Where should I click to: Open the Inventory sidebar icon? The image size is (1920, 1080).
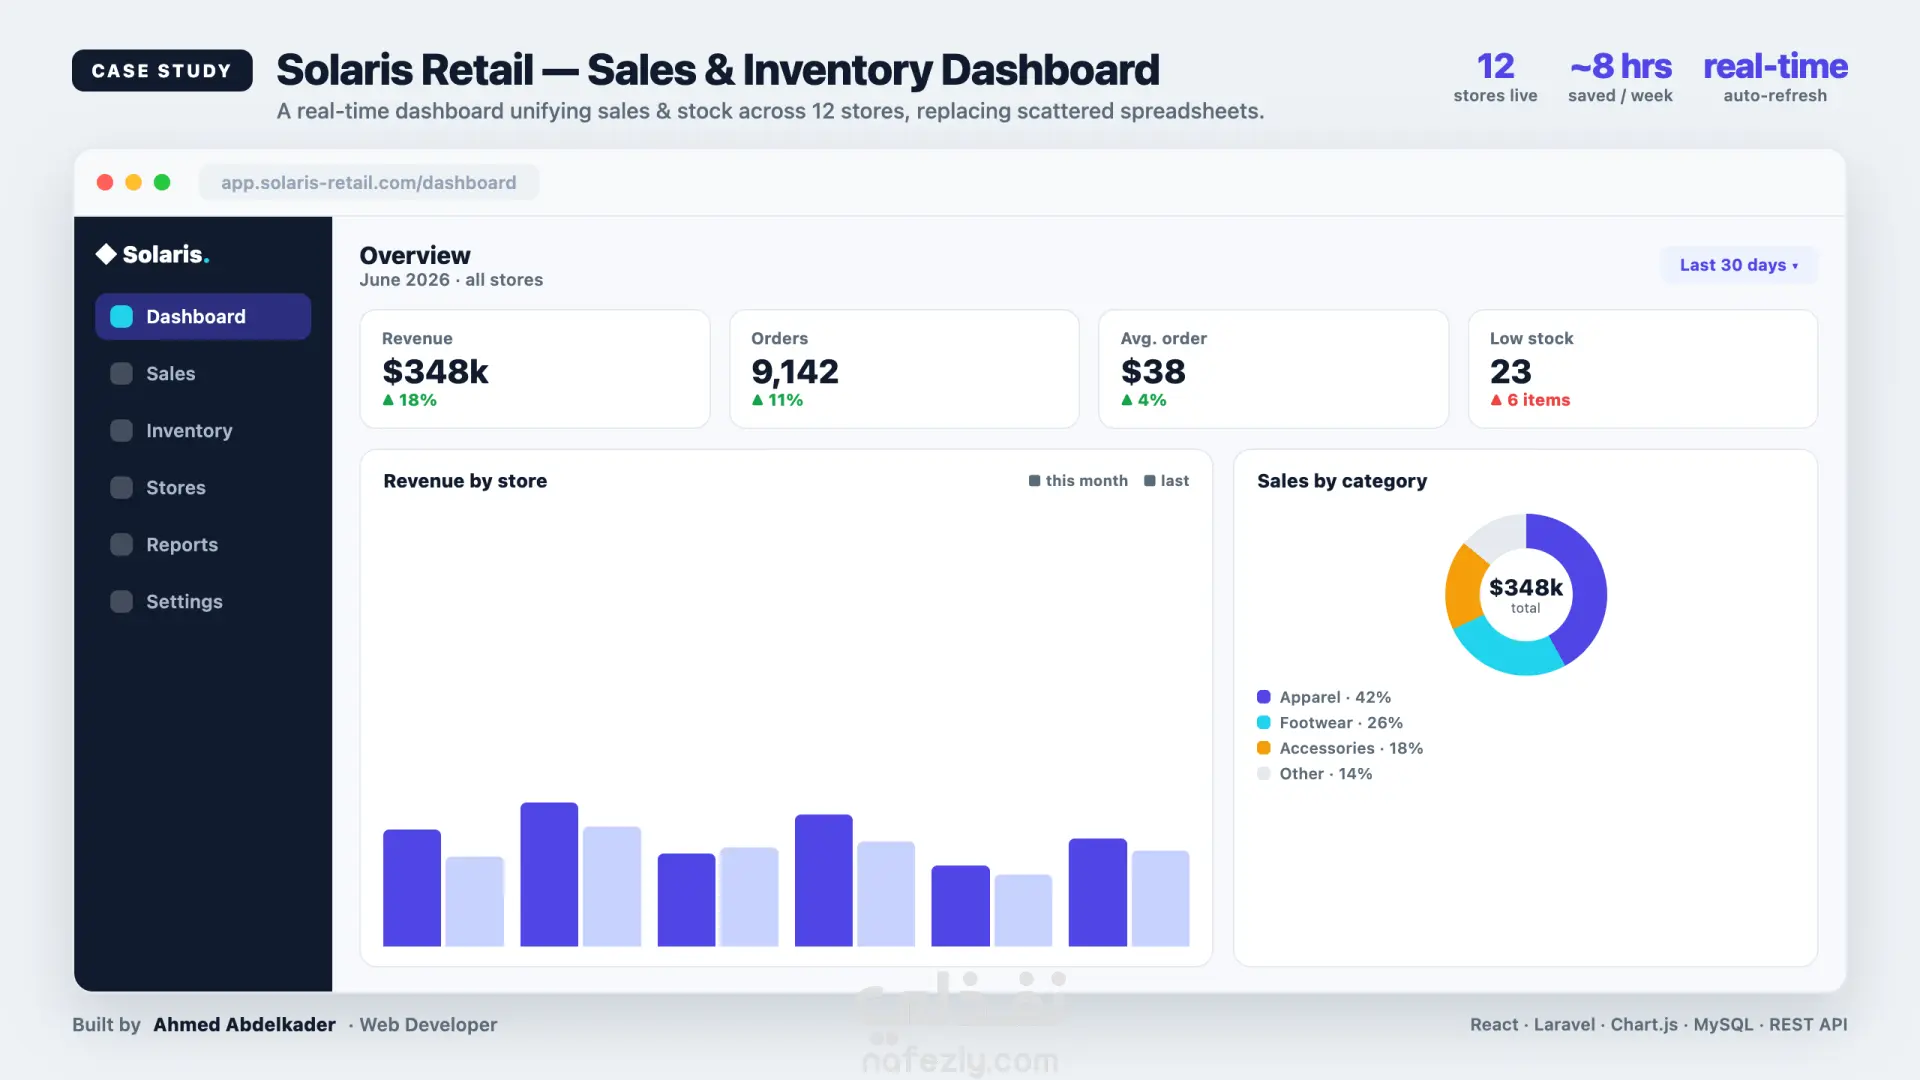(121, 430)
